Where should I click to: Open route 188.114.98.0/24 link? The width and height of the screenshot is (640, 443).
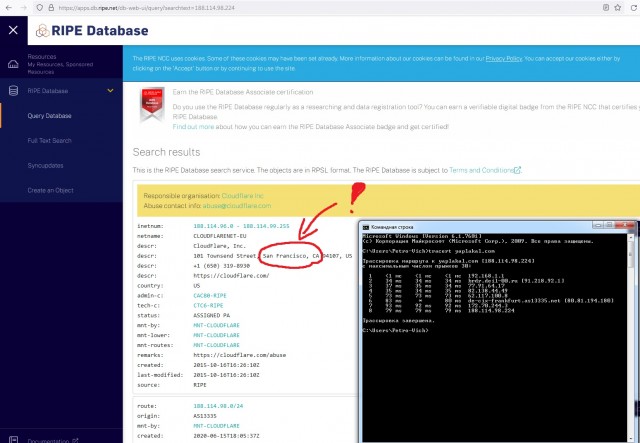(218, 406)
